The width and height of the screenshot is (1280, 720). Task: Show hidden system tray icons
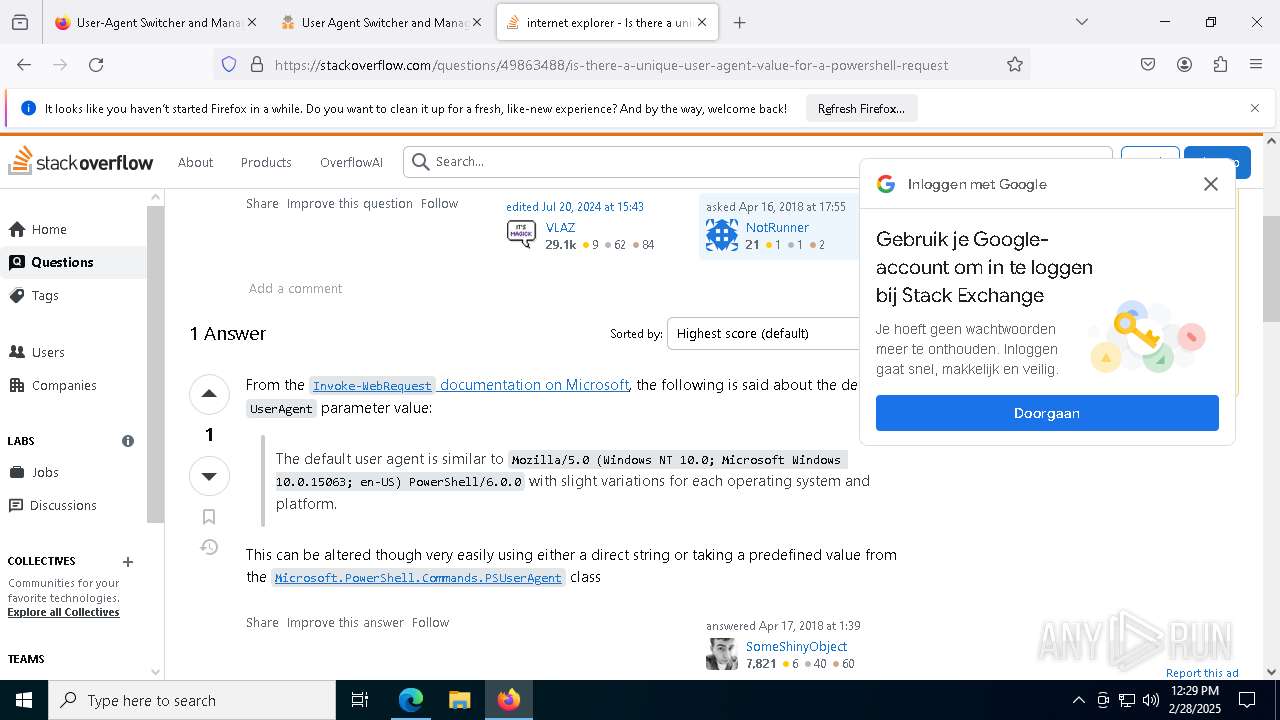(x=1078, y=700)
